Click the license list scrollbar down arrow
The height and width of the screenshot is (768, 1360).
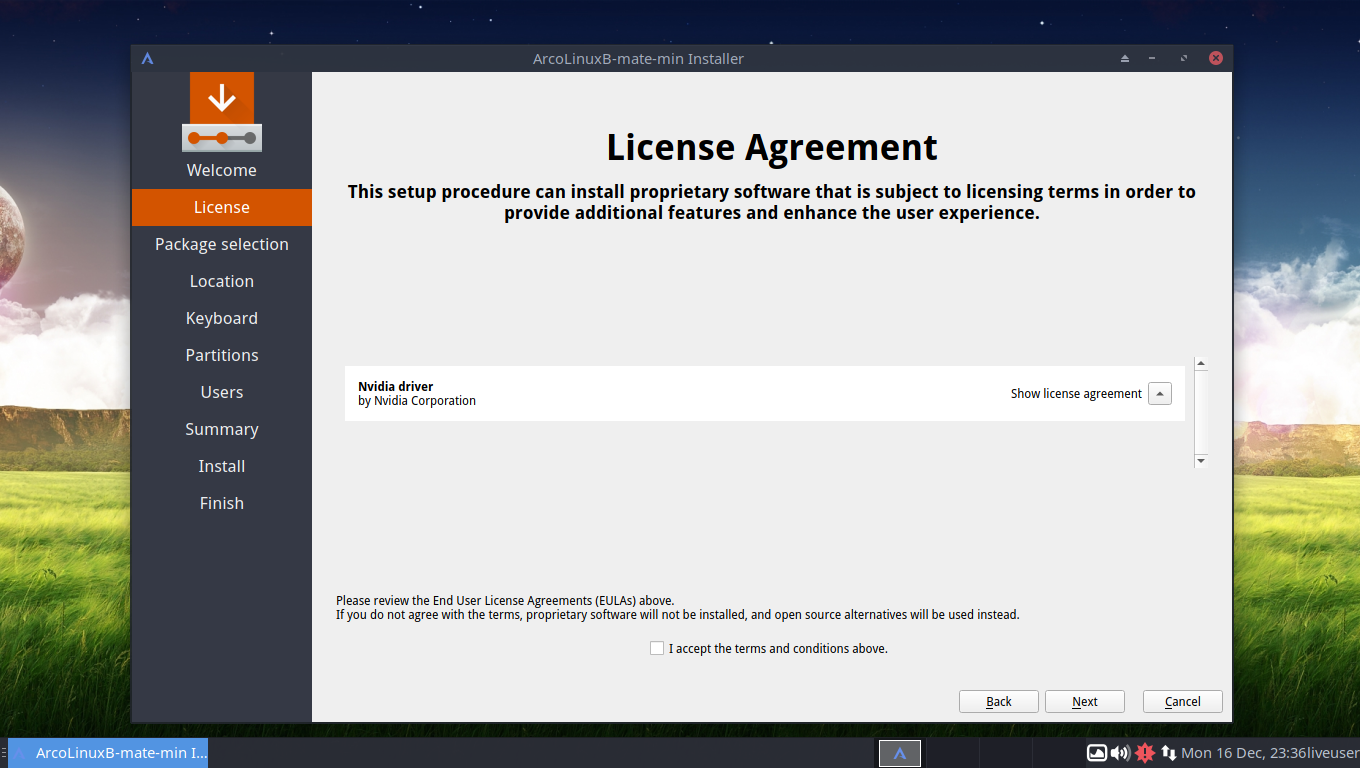(x=1201, y=461)
